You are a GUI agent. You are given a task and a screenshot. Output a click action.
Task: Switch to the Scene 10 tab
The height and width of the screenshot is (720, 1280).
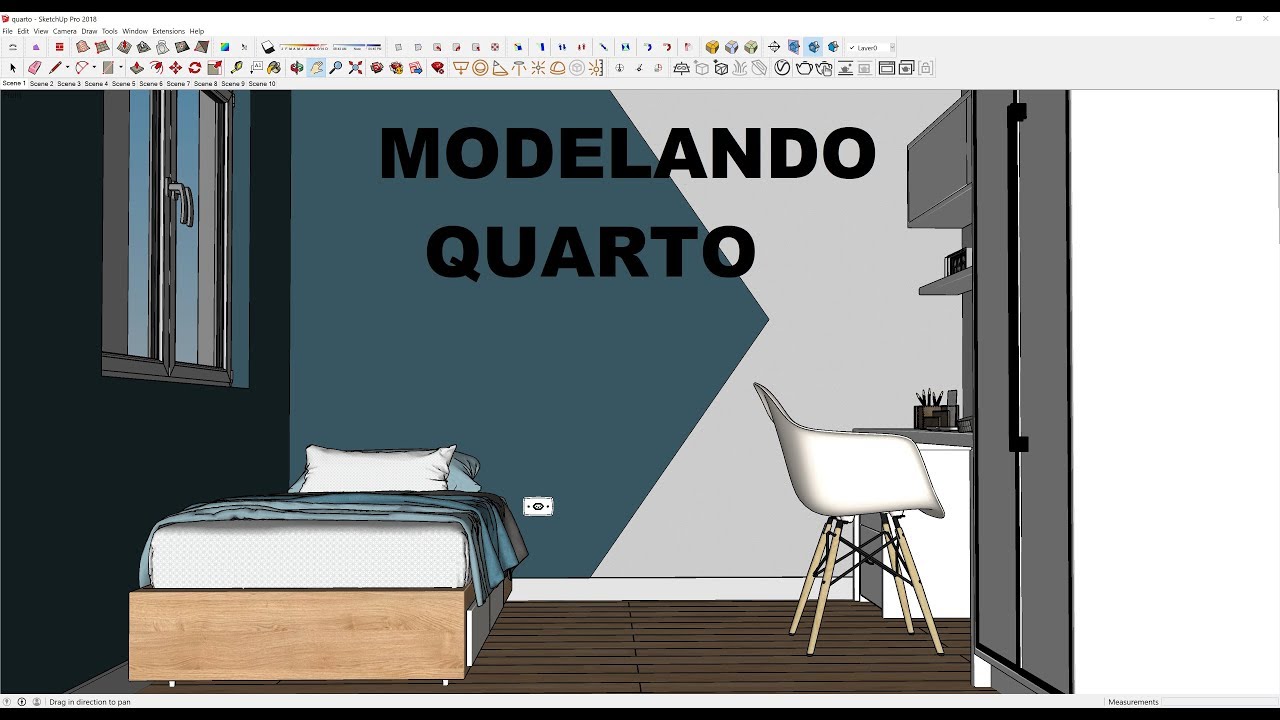point(262,84)
